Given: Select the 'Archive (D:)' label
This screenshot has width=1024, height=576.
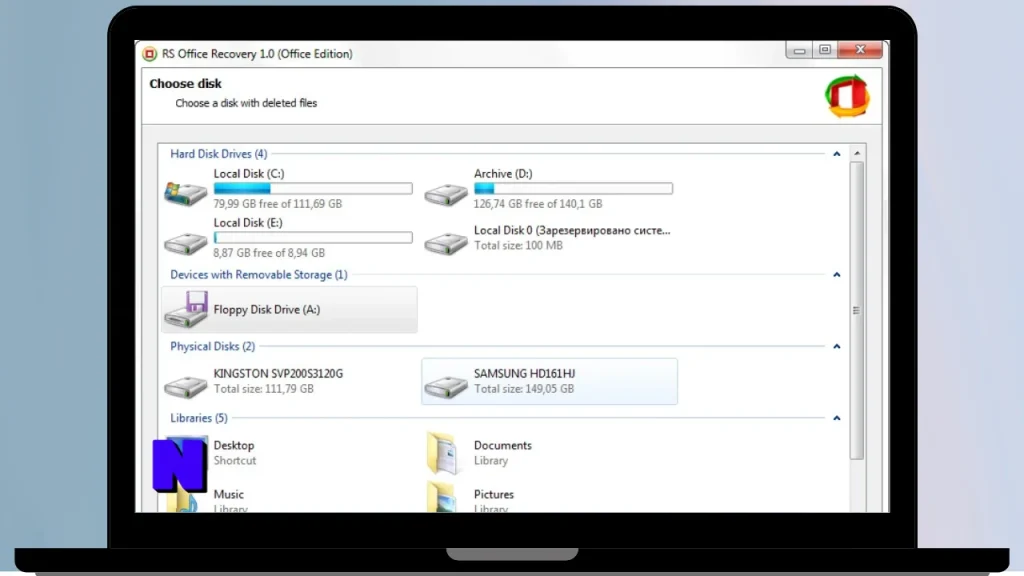Looking at the screenshot, I should [x=503, y=174].
